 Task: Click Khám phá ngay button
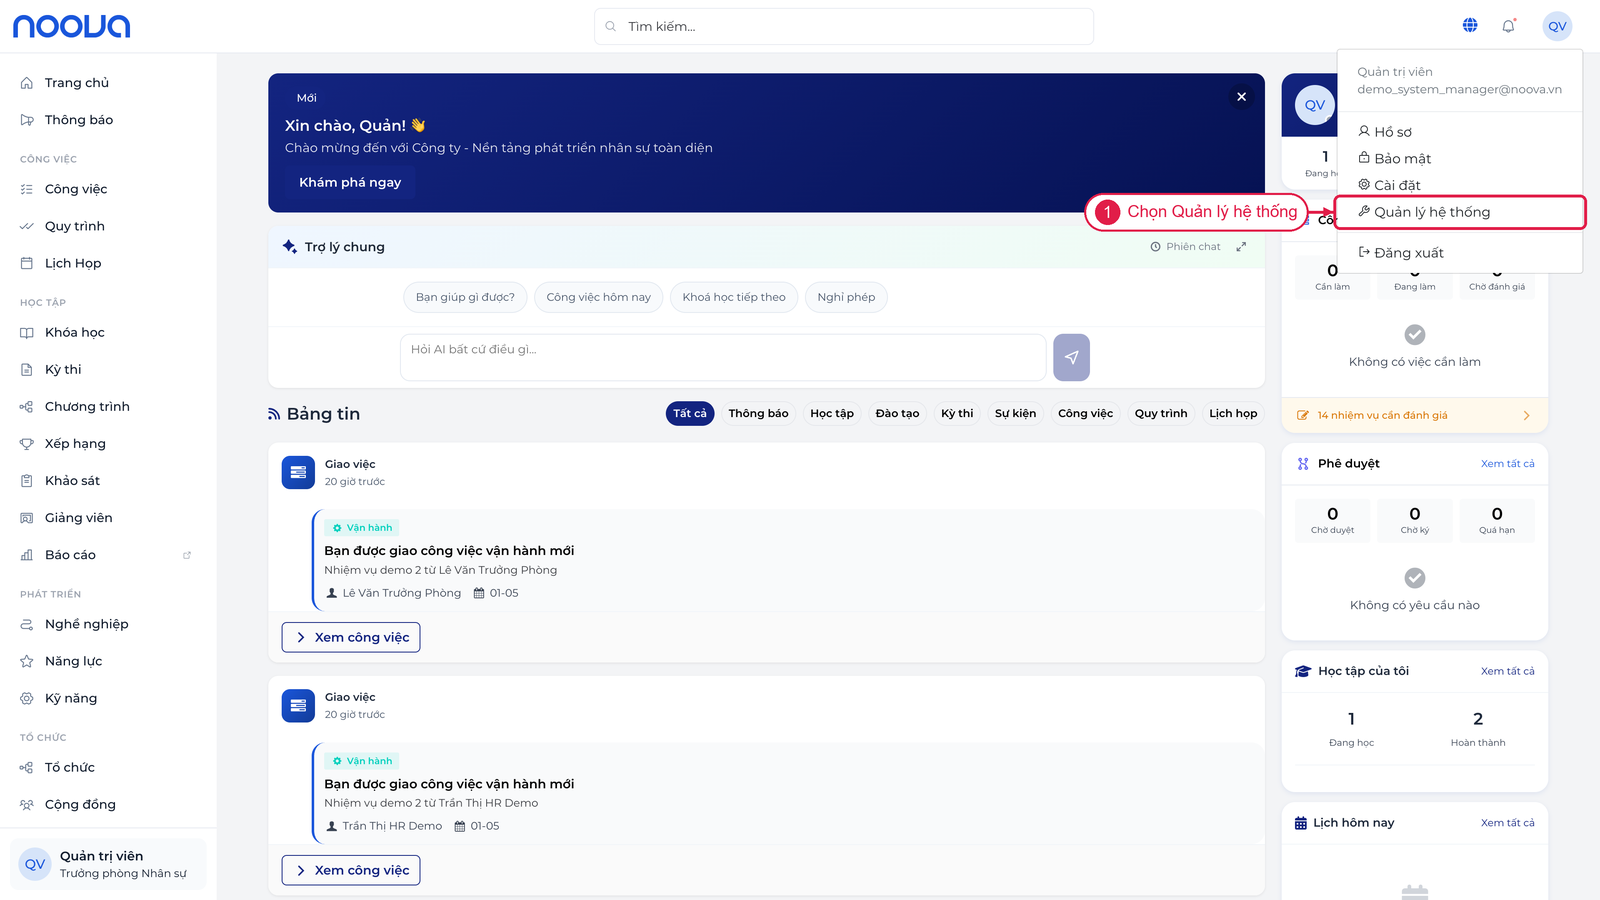[x=350, y=182]
